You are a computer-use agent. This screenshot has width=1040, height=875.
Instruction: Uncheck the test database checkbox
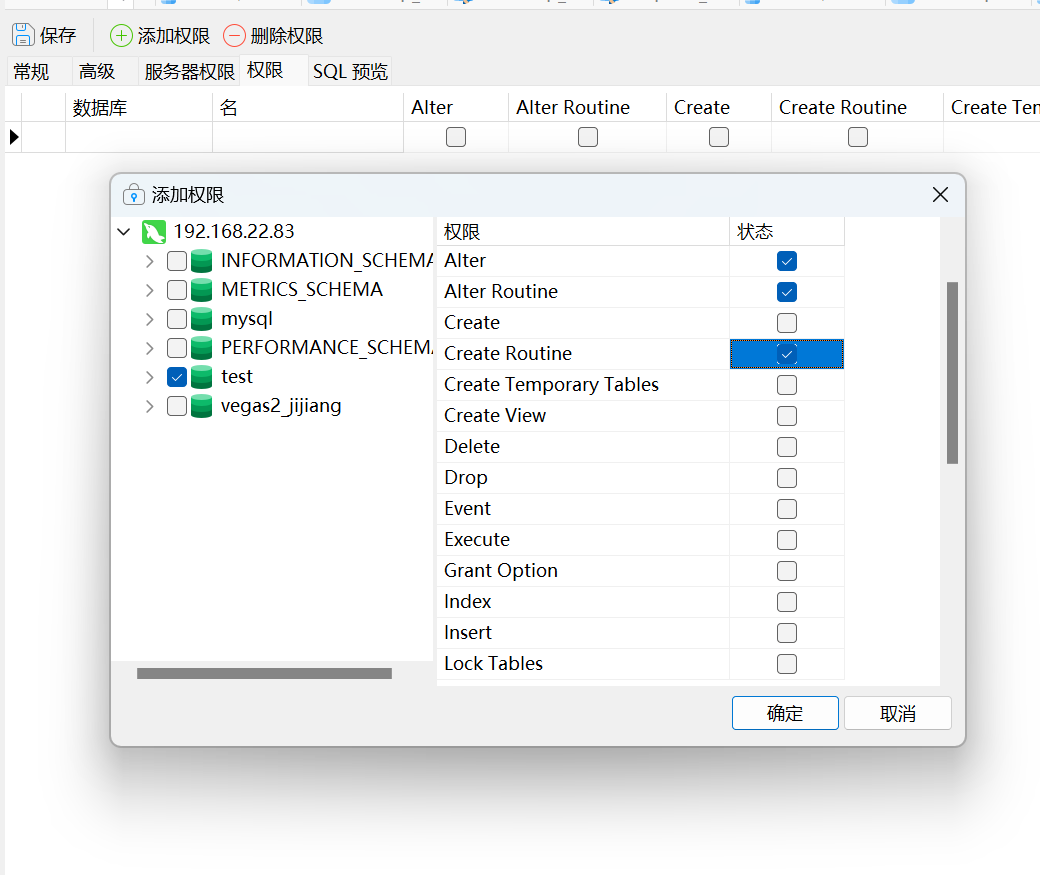point(177,377)
